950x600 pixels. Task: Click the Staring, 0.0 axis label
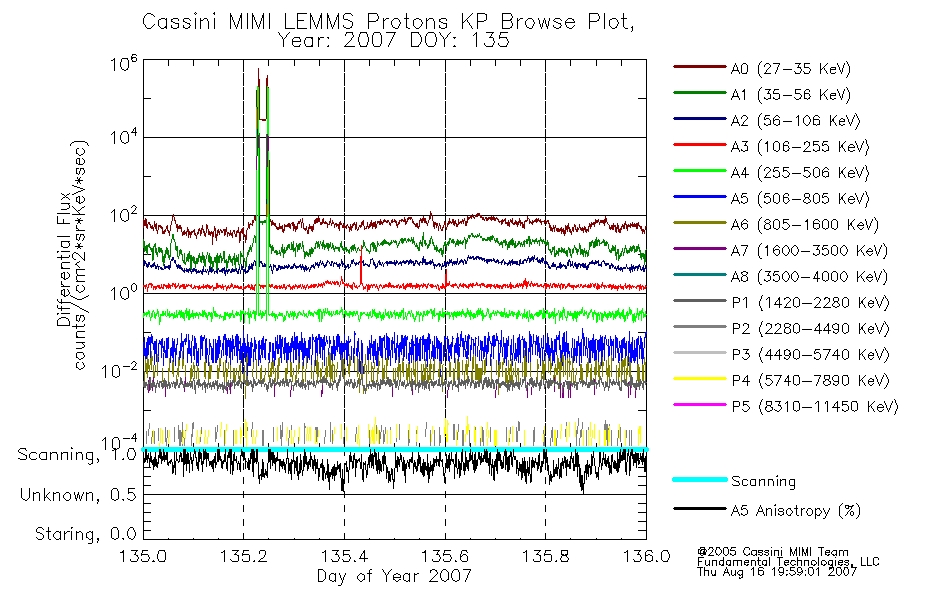click(86, 535)
